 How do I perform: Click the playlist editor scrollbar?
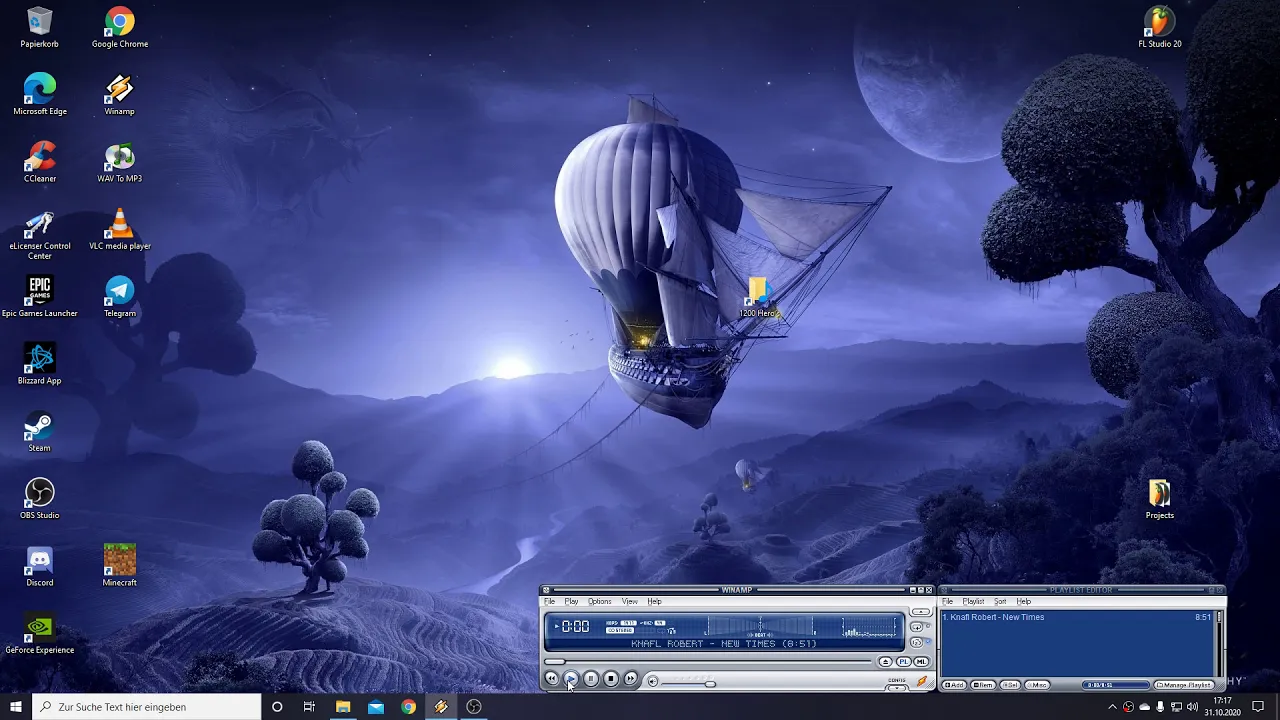pyautogui.click(x=1219, y=645)
